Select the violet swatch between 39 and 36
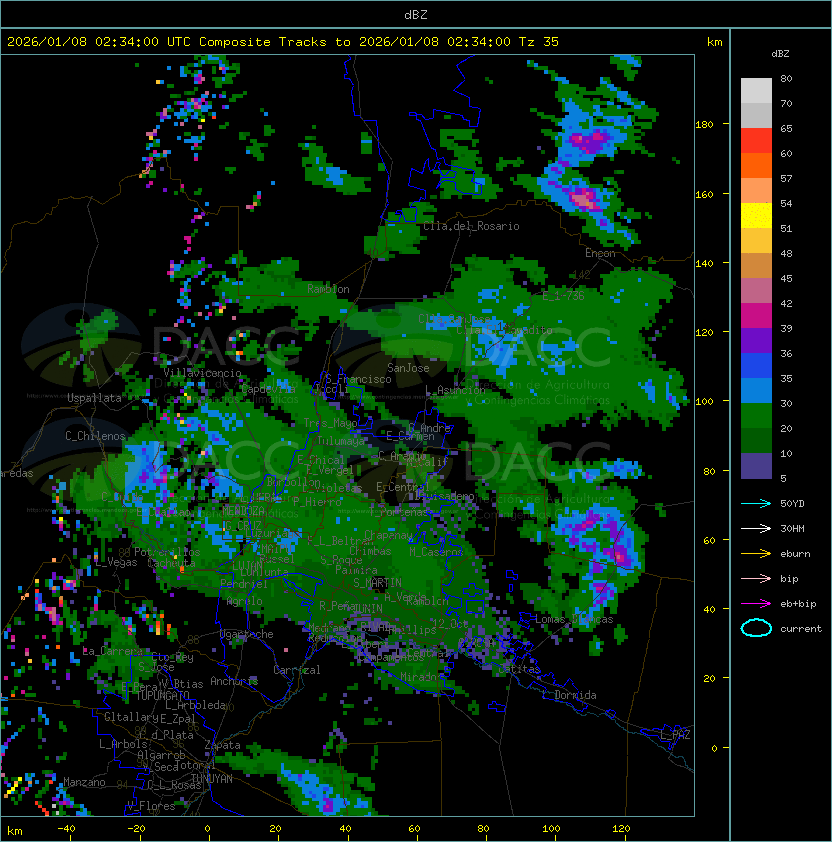This screenshot has width=832, height=842. pos(756,340)
